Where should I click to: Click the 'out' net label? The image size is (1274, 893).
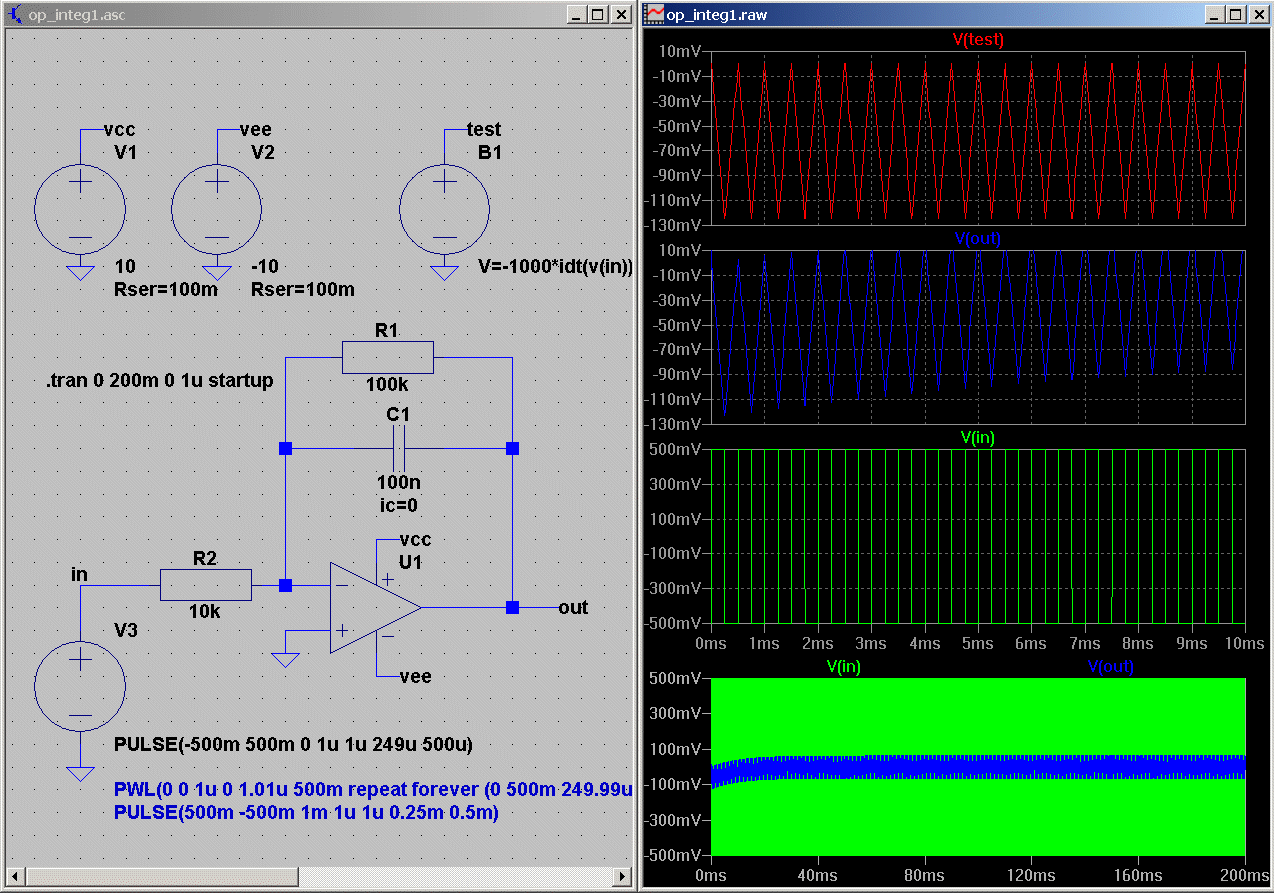pyautogui.click(x=573, y=607)
